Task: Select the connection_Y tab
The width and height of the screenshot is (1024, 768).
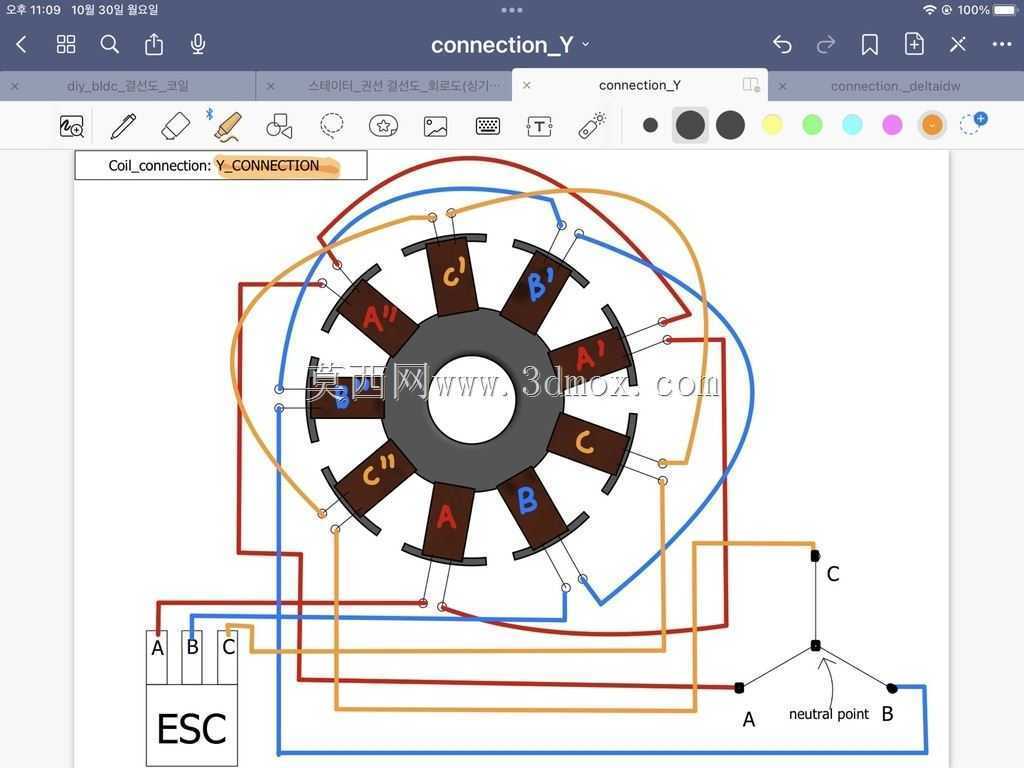Action: pyautogui.click(x=639, y=86)
